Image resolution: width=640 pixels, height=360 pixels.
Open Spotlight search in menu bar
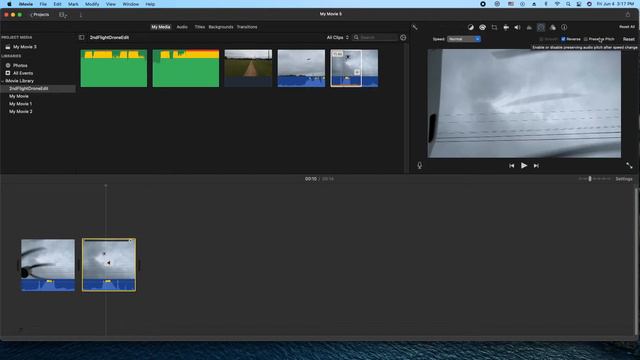coord(568,4)
